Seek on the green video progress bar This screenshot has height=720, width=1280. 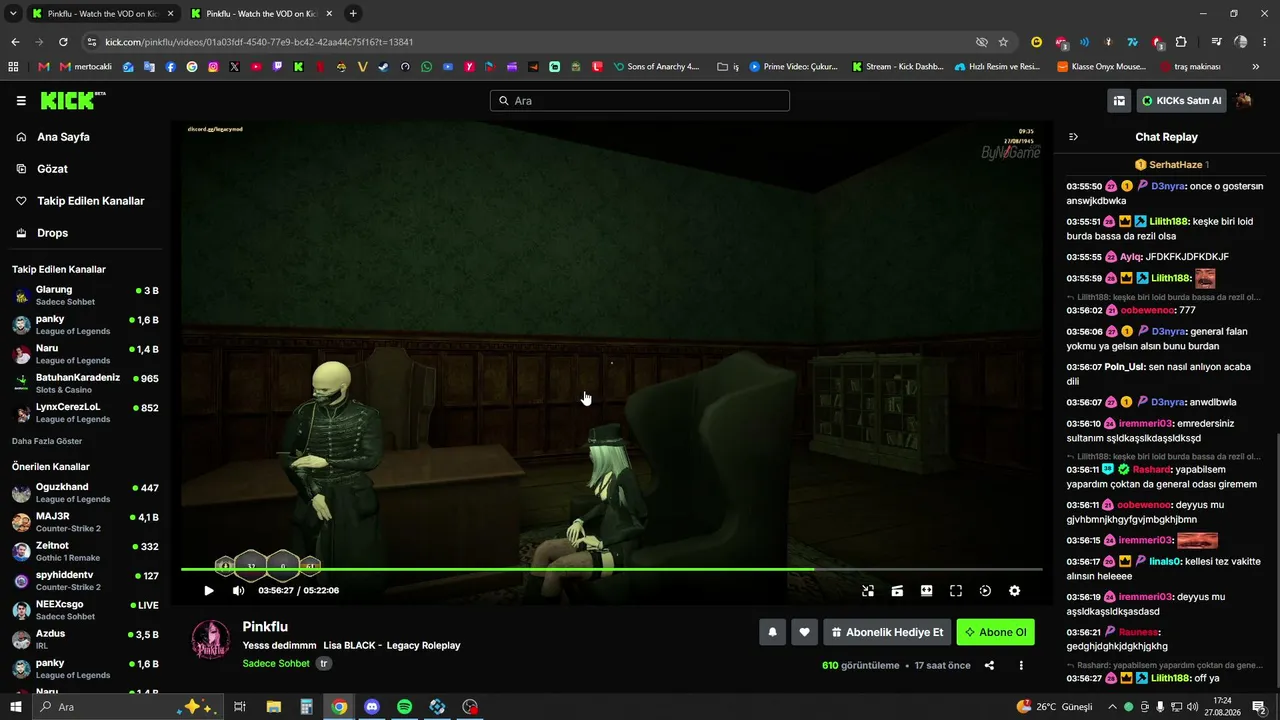(x=611, y=569)
